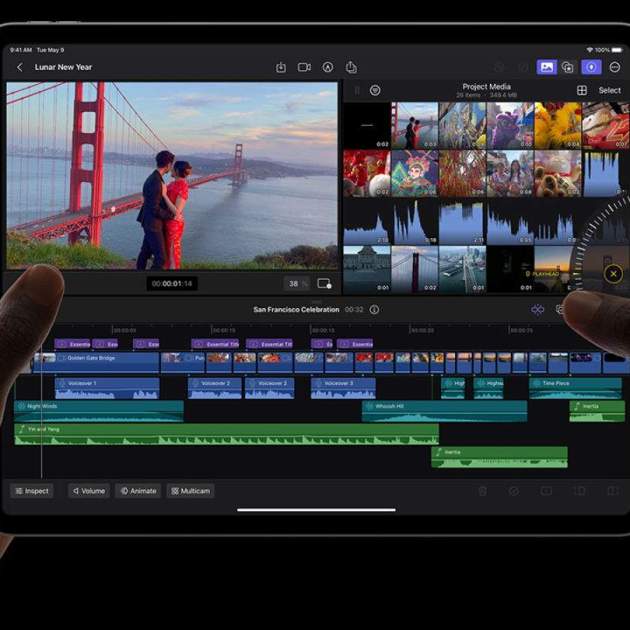Open the share/export icon
This screenshot has height=630, width=630.
(x=351, y=67)
